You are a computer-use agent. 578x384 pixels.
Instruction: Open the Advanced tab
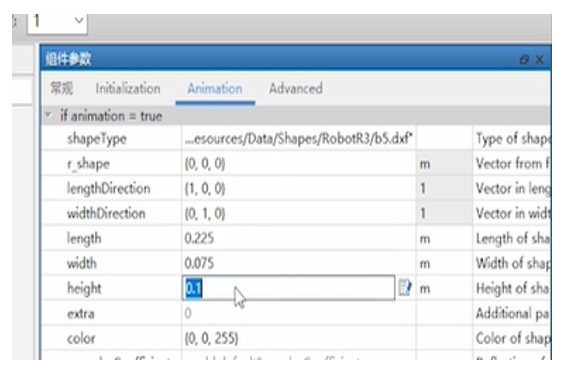click(296, 88)
